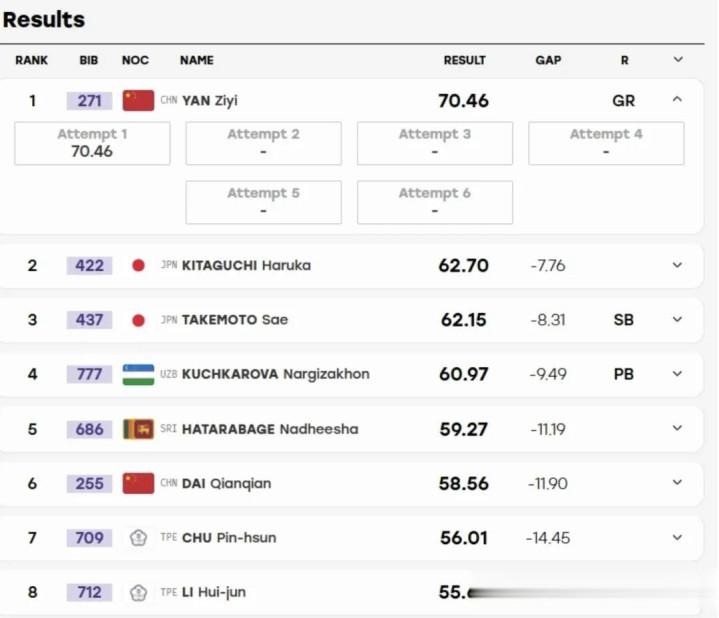Expand DAI Qianqian's row details
The height and width of the screenshot is (618, 719).
click(x=677, y=482)
